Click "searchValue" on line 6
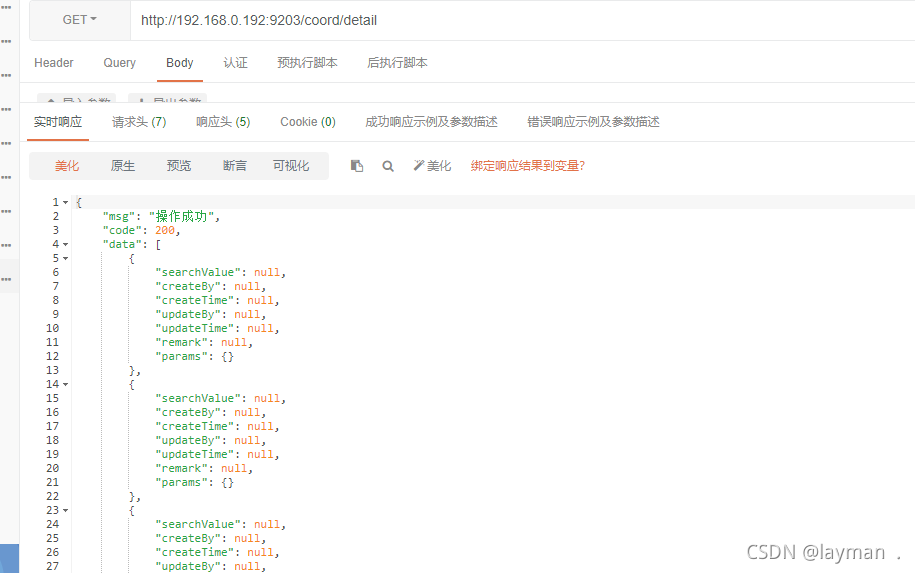This screenshot has height=573, width=915. click(x=198, y=272)
